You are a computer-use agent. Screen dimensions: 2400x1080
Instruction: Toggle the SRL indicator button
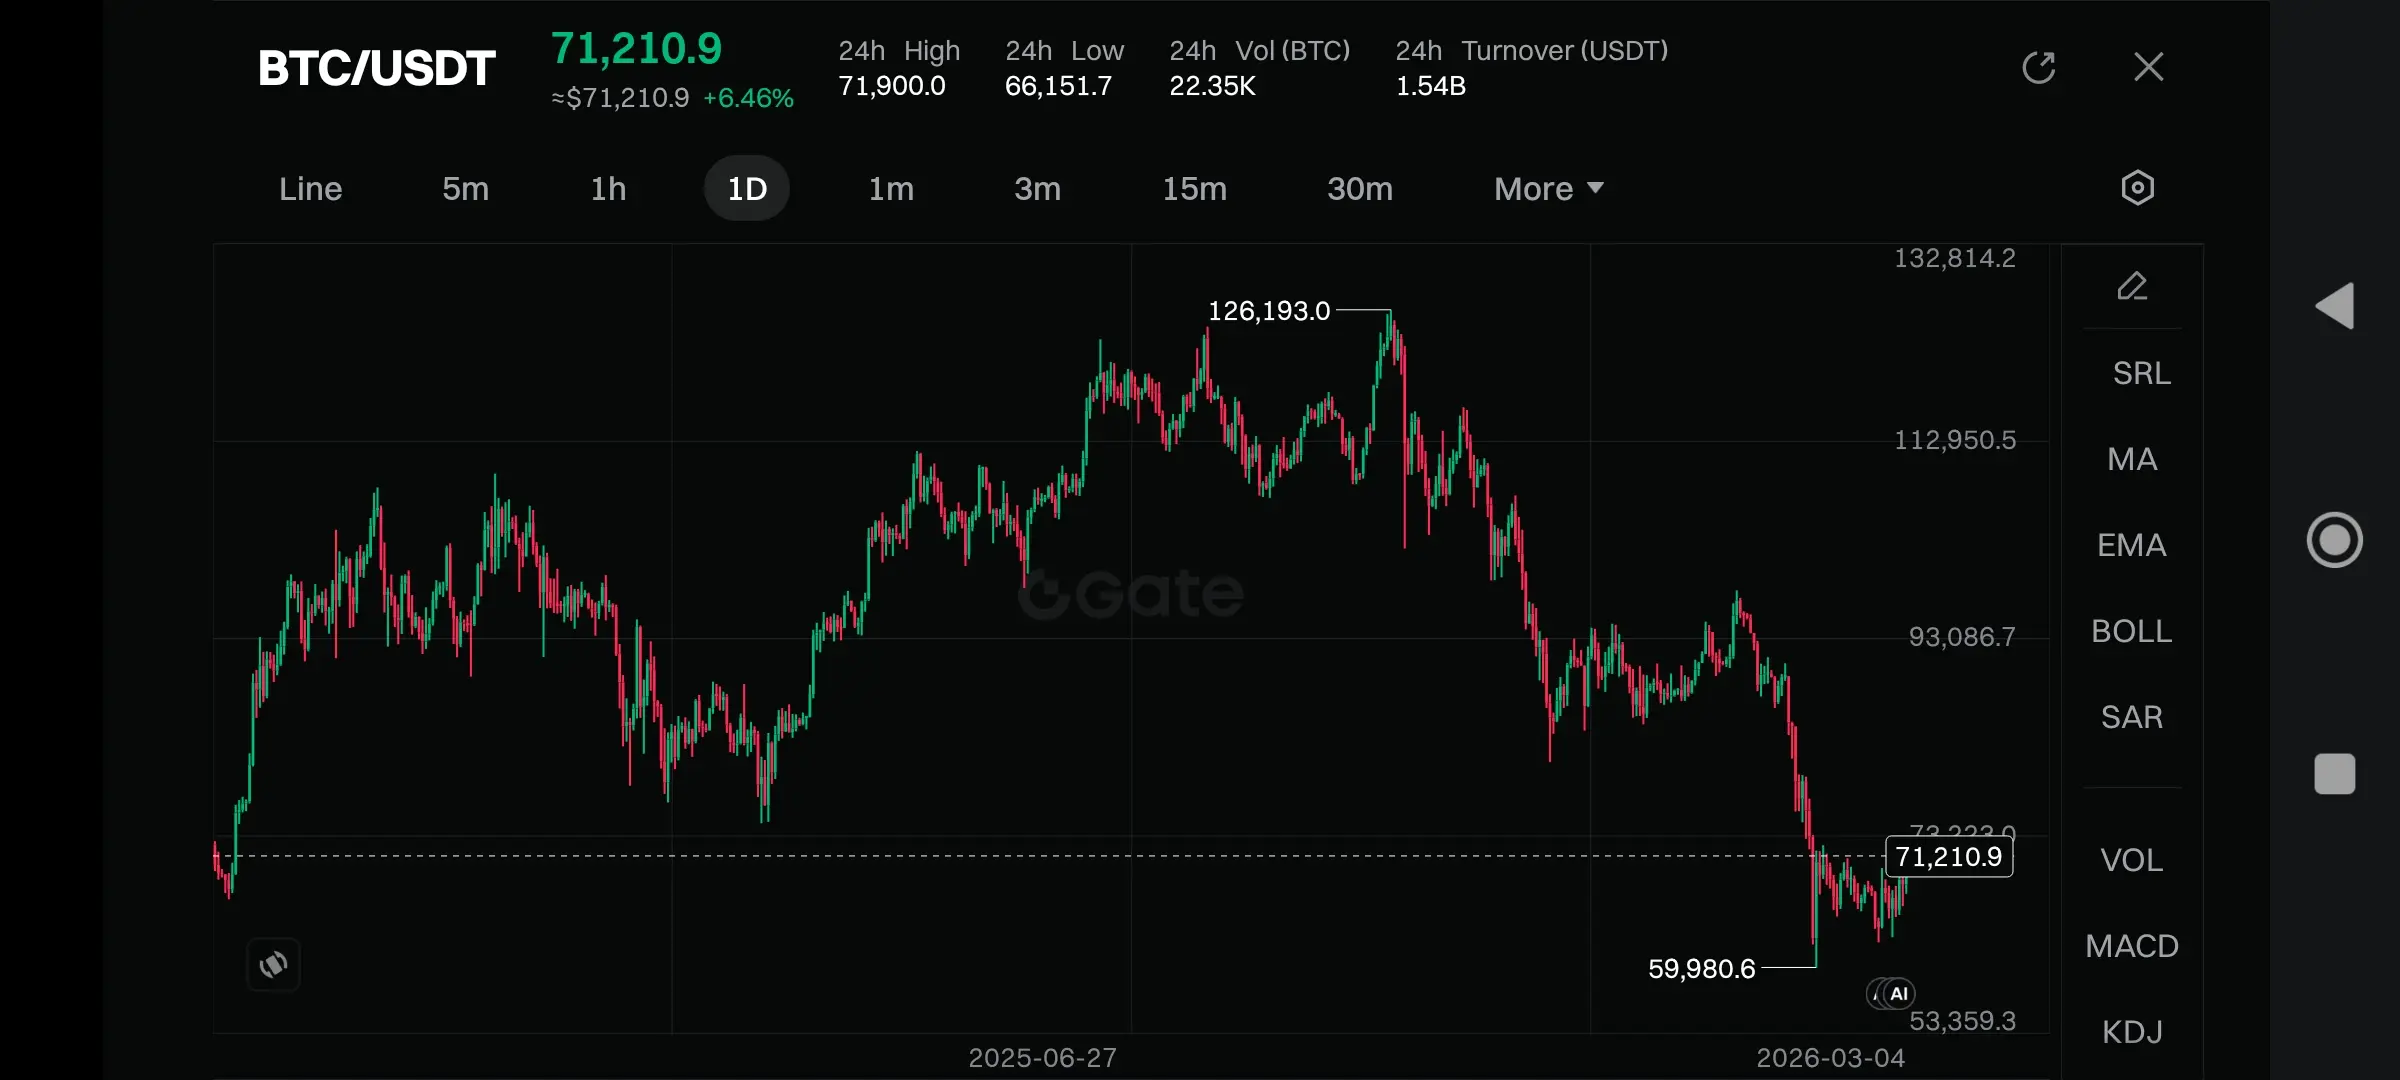pyautogui.click(x=2141, y=373)
